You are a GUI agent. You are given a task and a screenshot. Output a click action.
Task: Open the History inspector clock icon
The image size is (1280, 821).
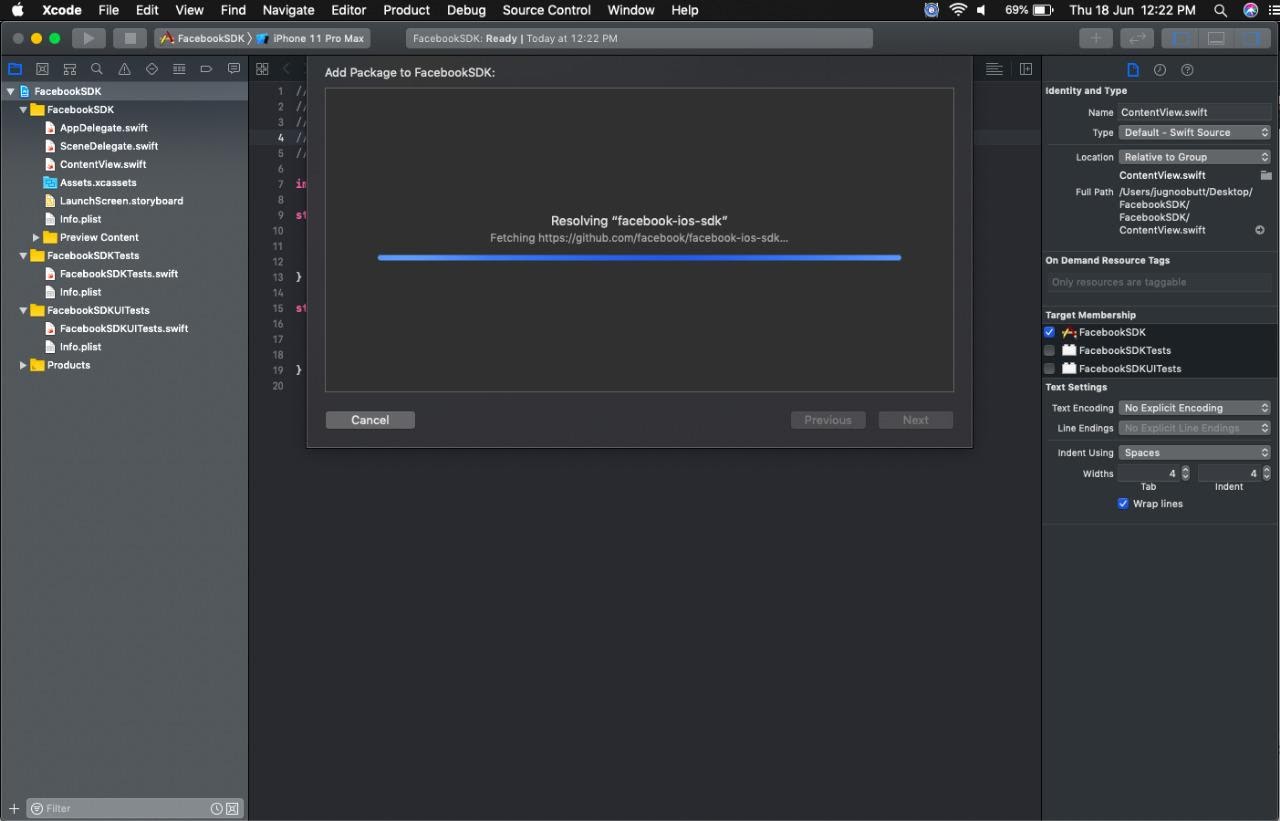point(1159,69)
